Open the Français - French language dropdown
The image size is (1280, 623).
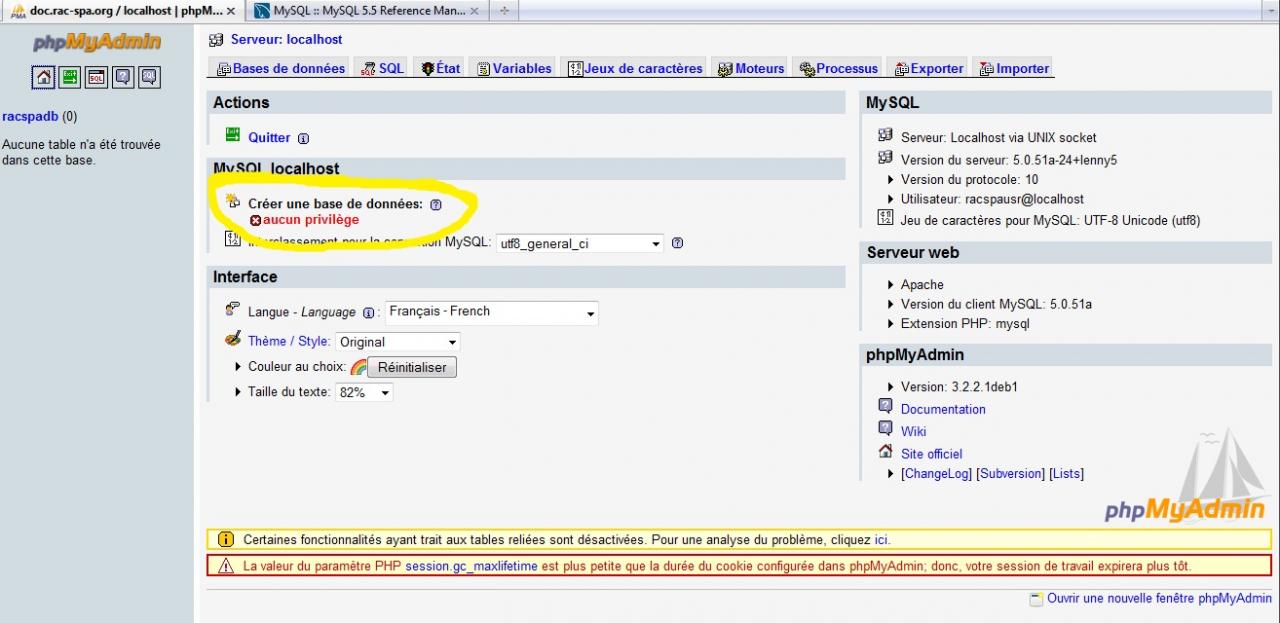(491, 312)
